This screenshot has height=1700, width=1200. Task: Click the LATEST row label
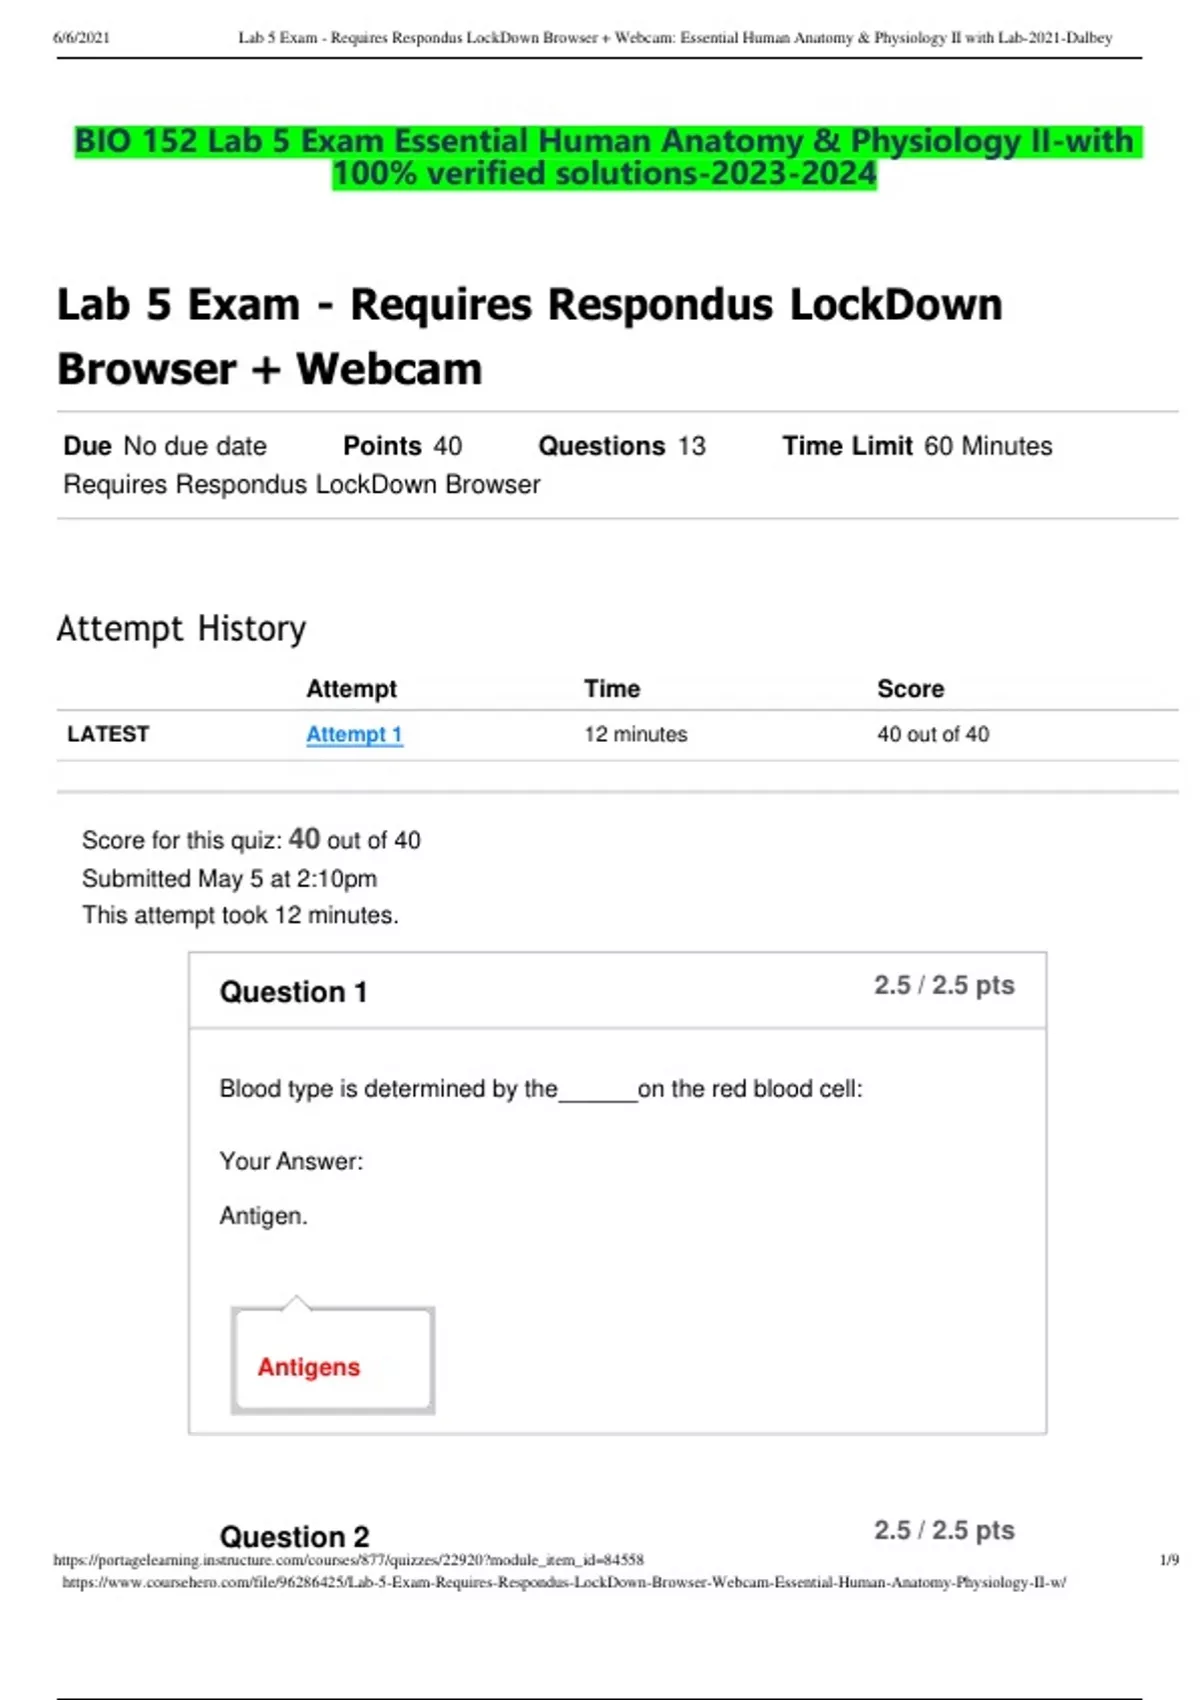[108, 734]
